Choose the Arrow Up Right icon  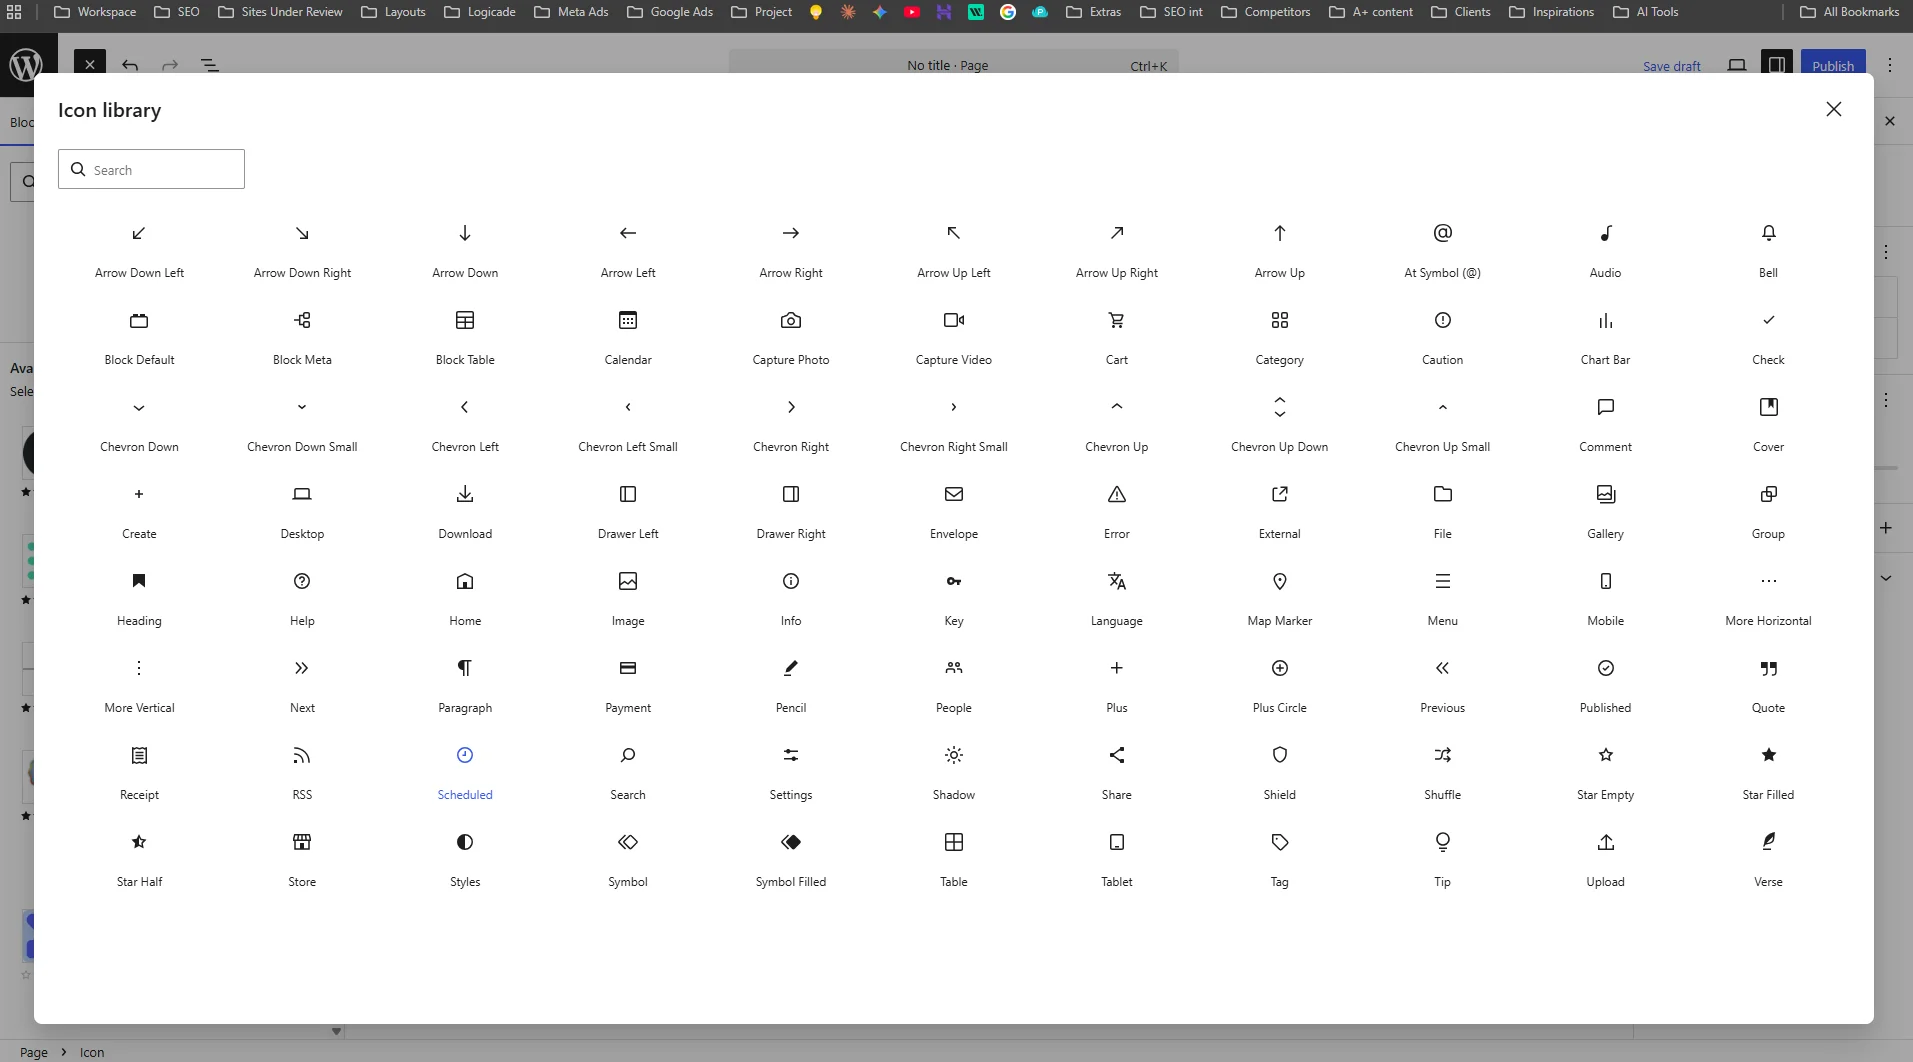(x=1117, y=233)
